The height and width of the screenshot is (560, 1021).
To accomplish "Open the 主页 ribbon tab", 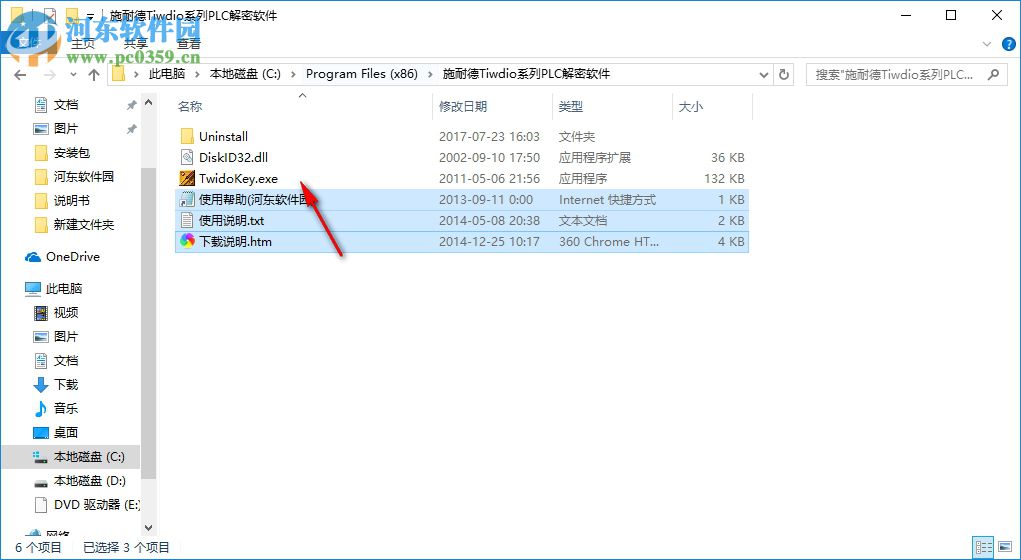I will pyautogui.click(x=83, y=44).
